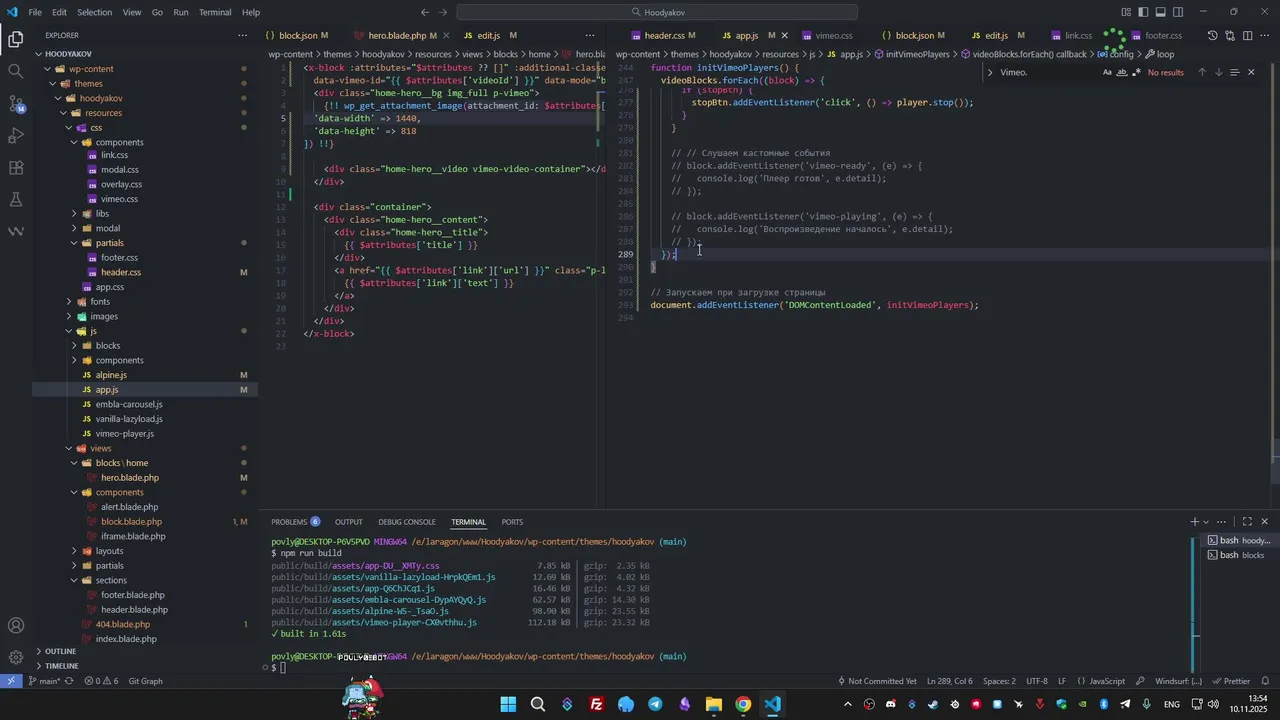Open the Selection menu

94,12
